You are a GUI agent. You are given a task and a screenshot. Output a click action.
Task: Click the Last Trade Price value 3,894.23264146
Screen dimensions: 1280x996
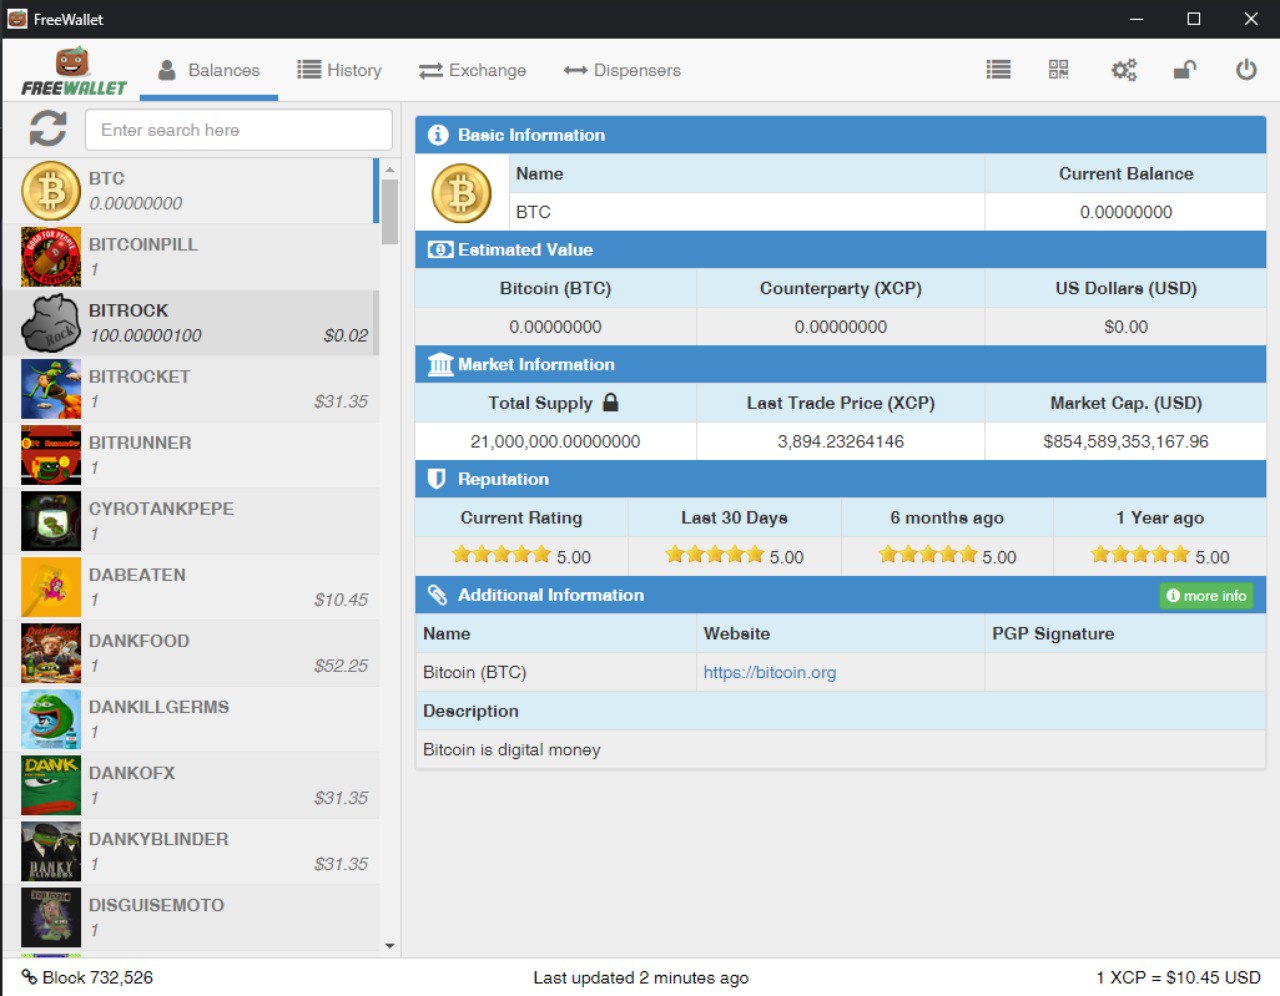pyautogui.click(x=841, y=441)
